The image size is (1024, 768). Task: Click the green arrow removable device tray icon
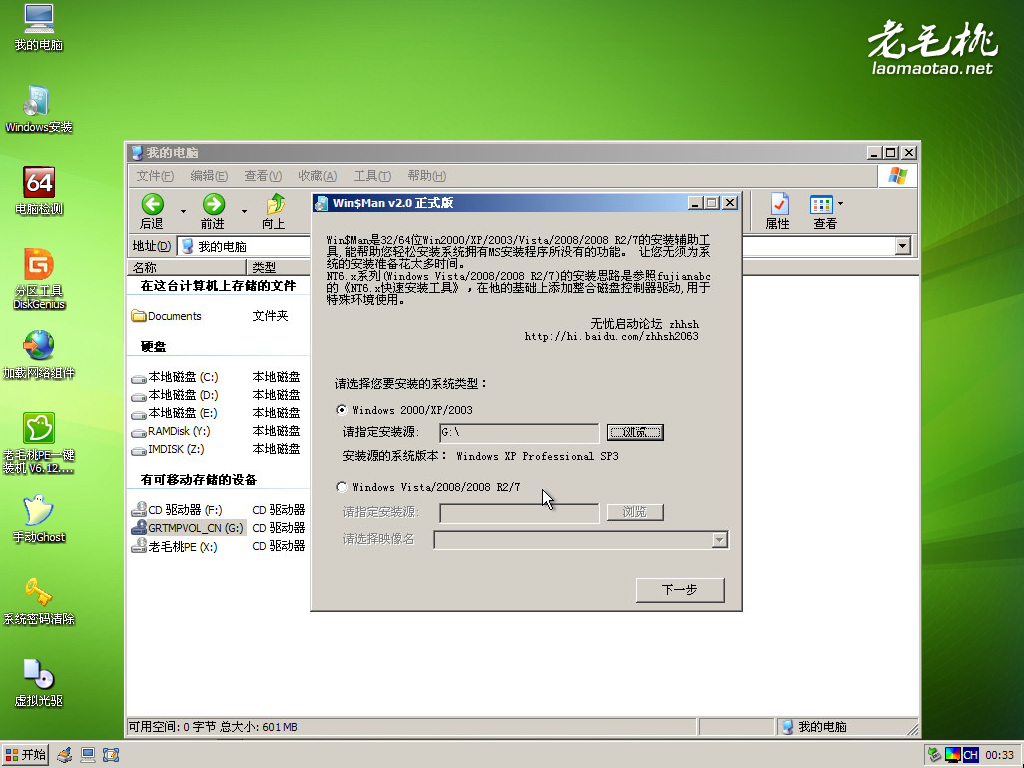point(935,755)
